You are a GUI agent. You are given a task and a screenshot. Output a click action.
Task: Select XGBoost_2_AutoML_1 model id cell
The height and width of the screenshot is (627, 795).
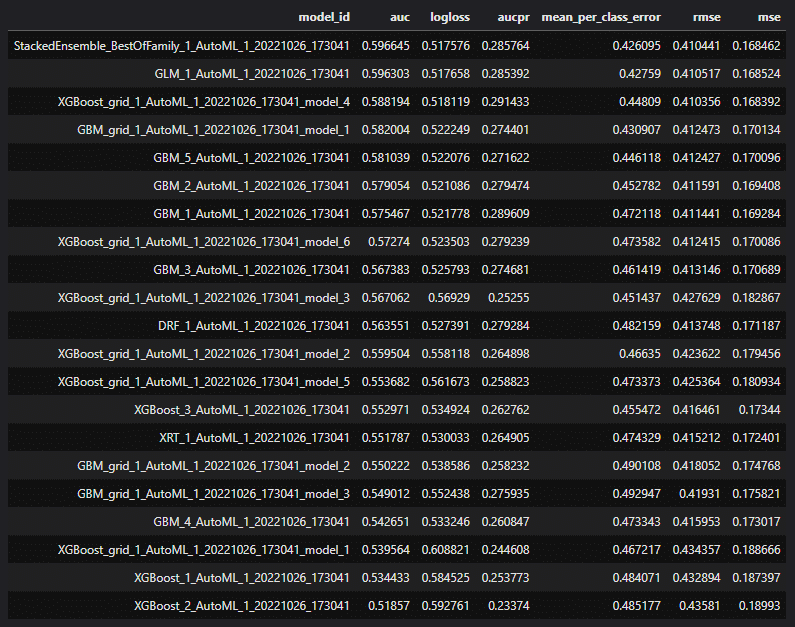pyautogui.click(x=242, y=606)
